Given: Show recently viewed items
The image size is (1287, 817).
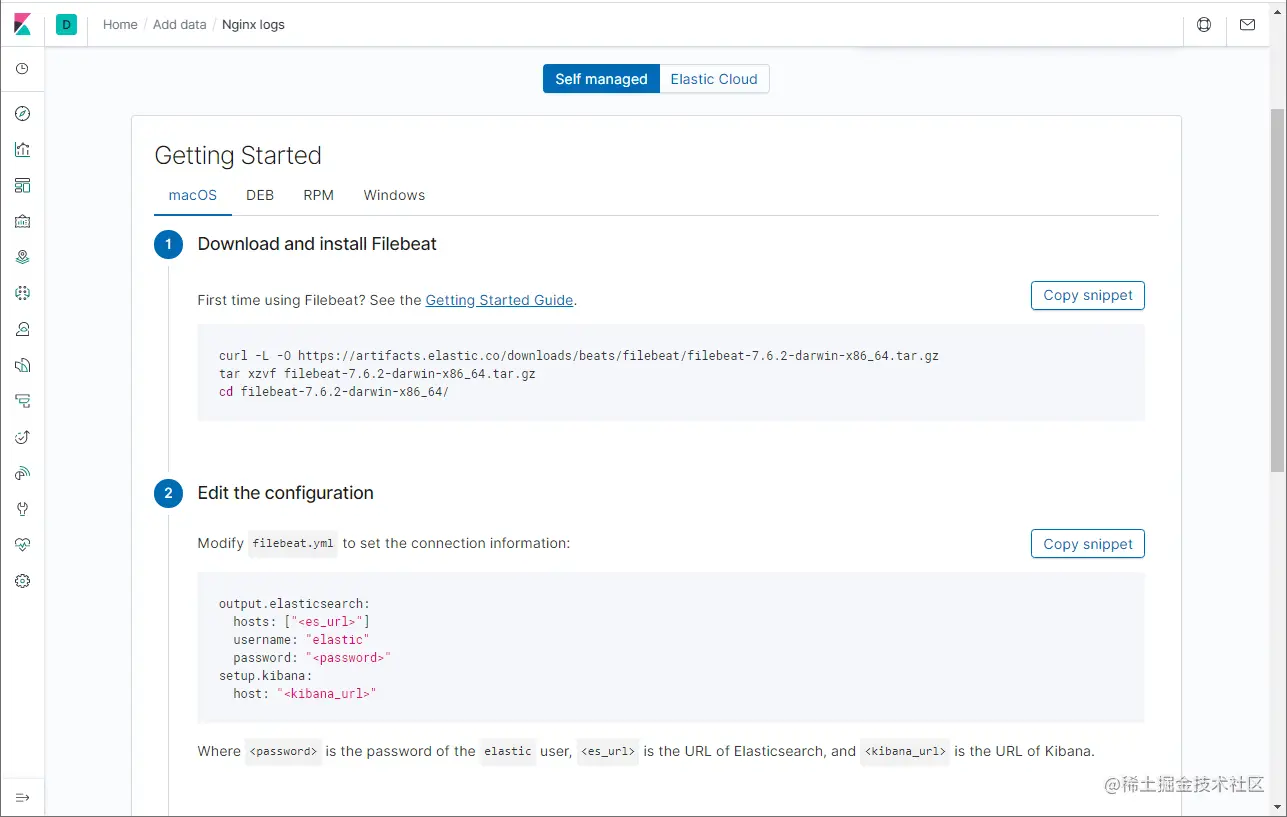Looking at the screenshot, I should pos(23,69).
